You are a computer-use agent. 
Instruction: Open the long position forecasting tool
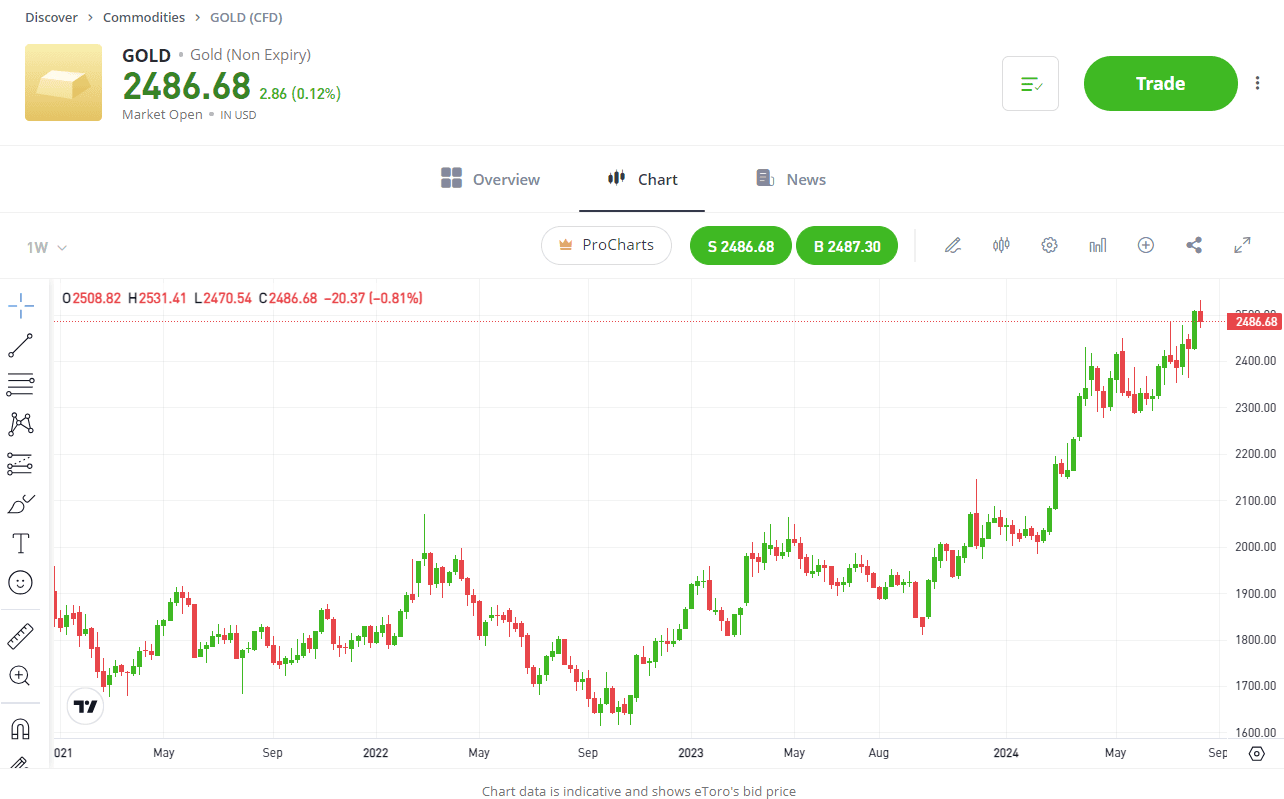[x=20, y=463]
